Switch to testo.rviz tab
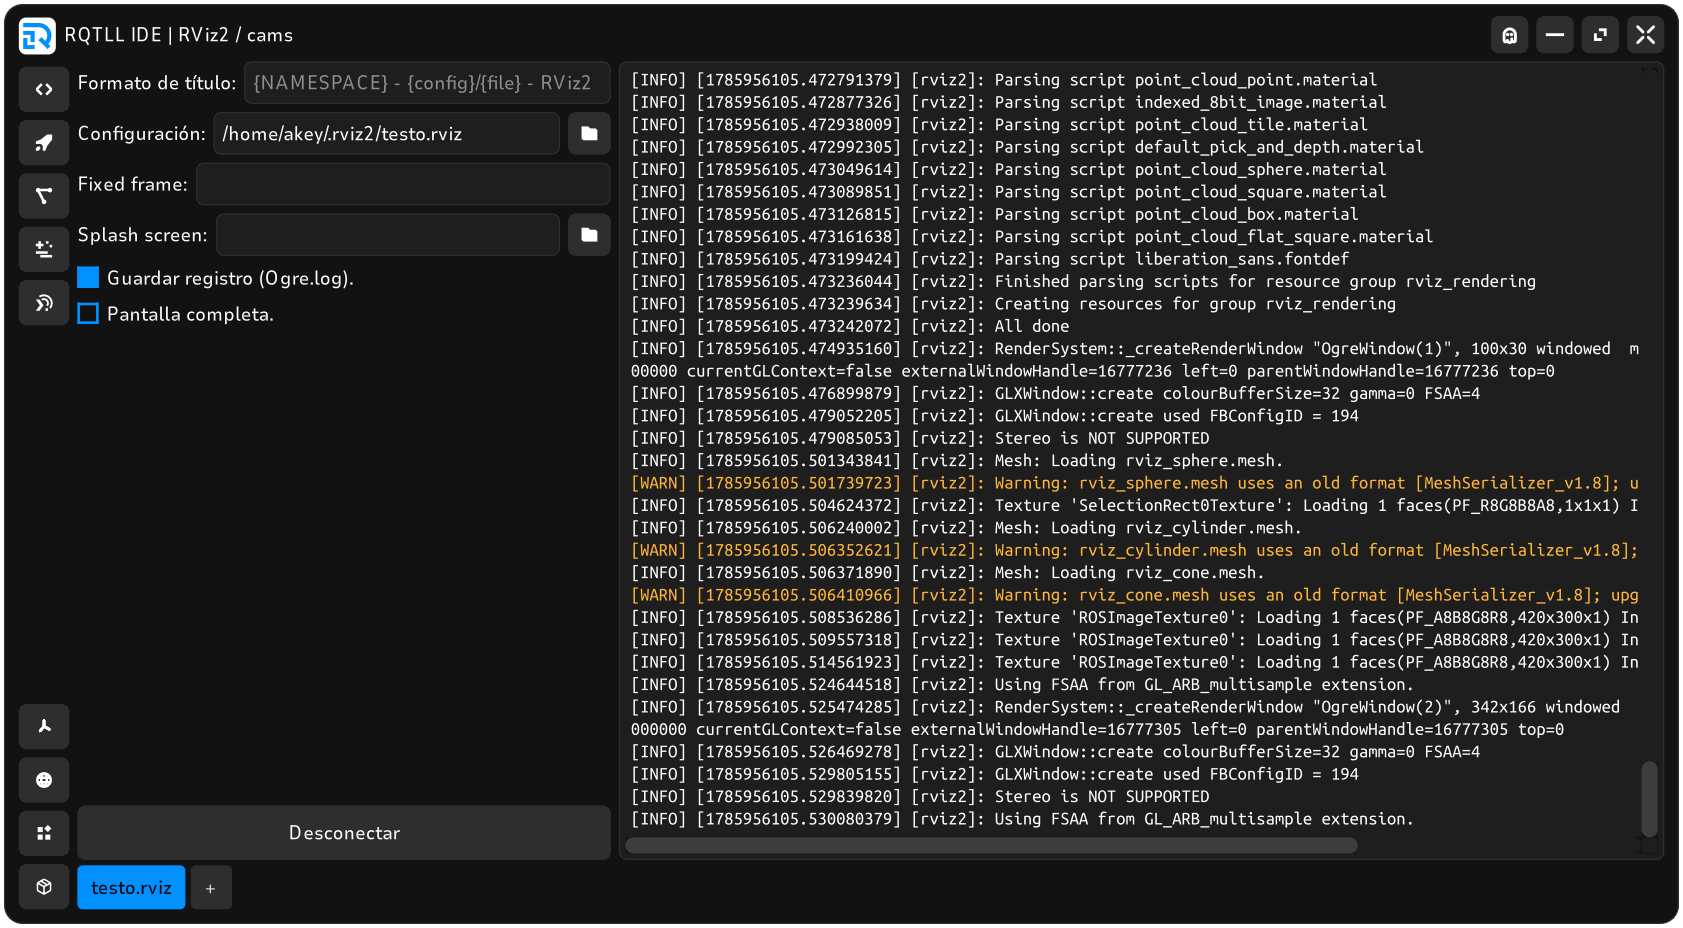The image size is (1683, 928). (x=131, y=887)
